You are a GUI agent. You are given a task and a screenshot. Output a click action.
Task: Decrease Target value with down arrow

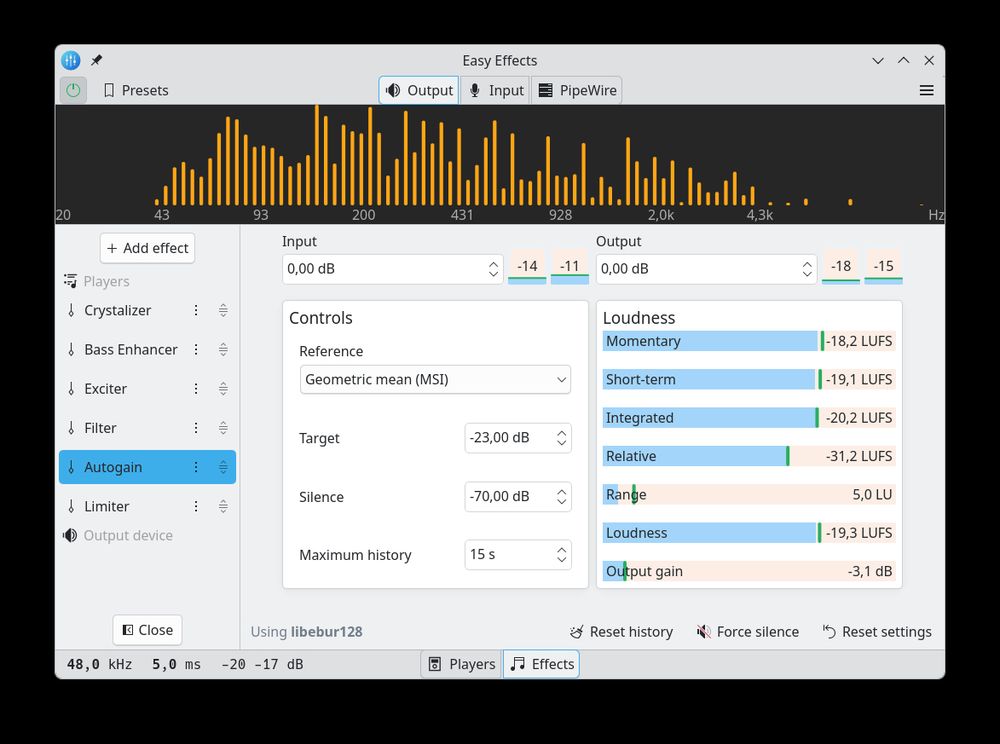tap(561, 443)
